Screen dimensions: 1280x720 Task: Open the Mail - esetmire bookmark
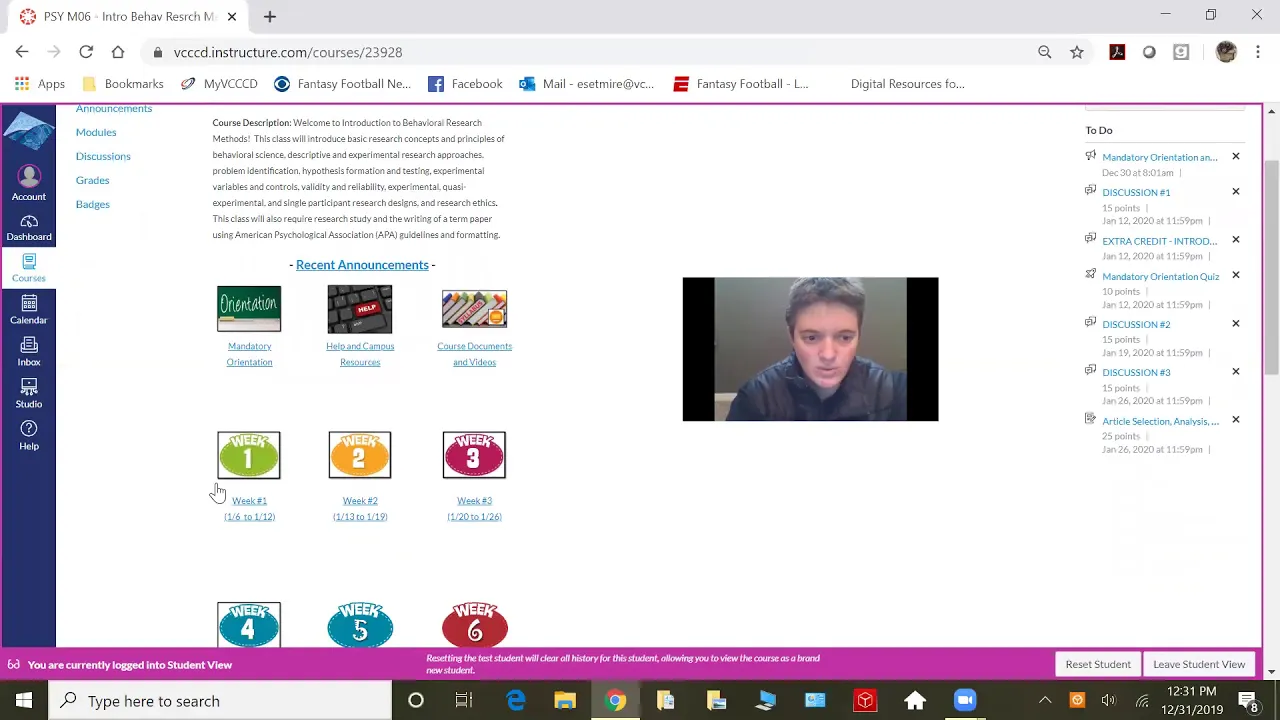tap(587, 84)
